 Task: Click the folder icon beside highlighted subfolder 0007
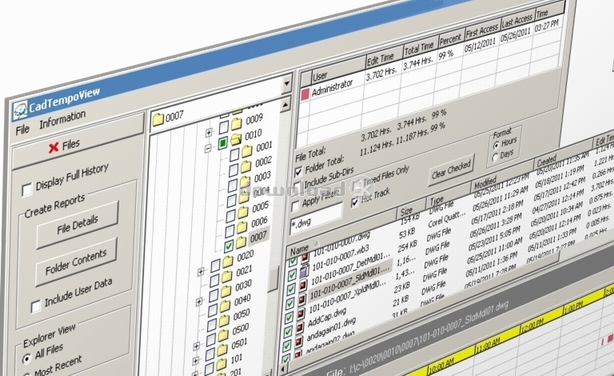pyautogui.click(x=241, y=242)
